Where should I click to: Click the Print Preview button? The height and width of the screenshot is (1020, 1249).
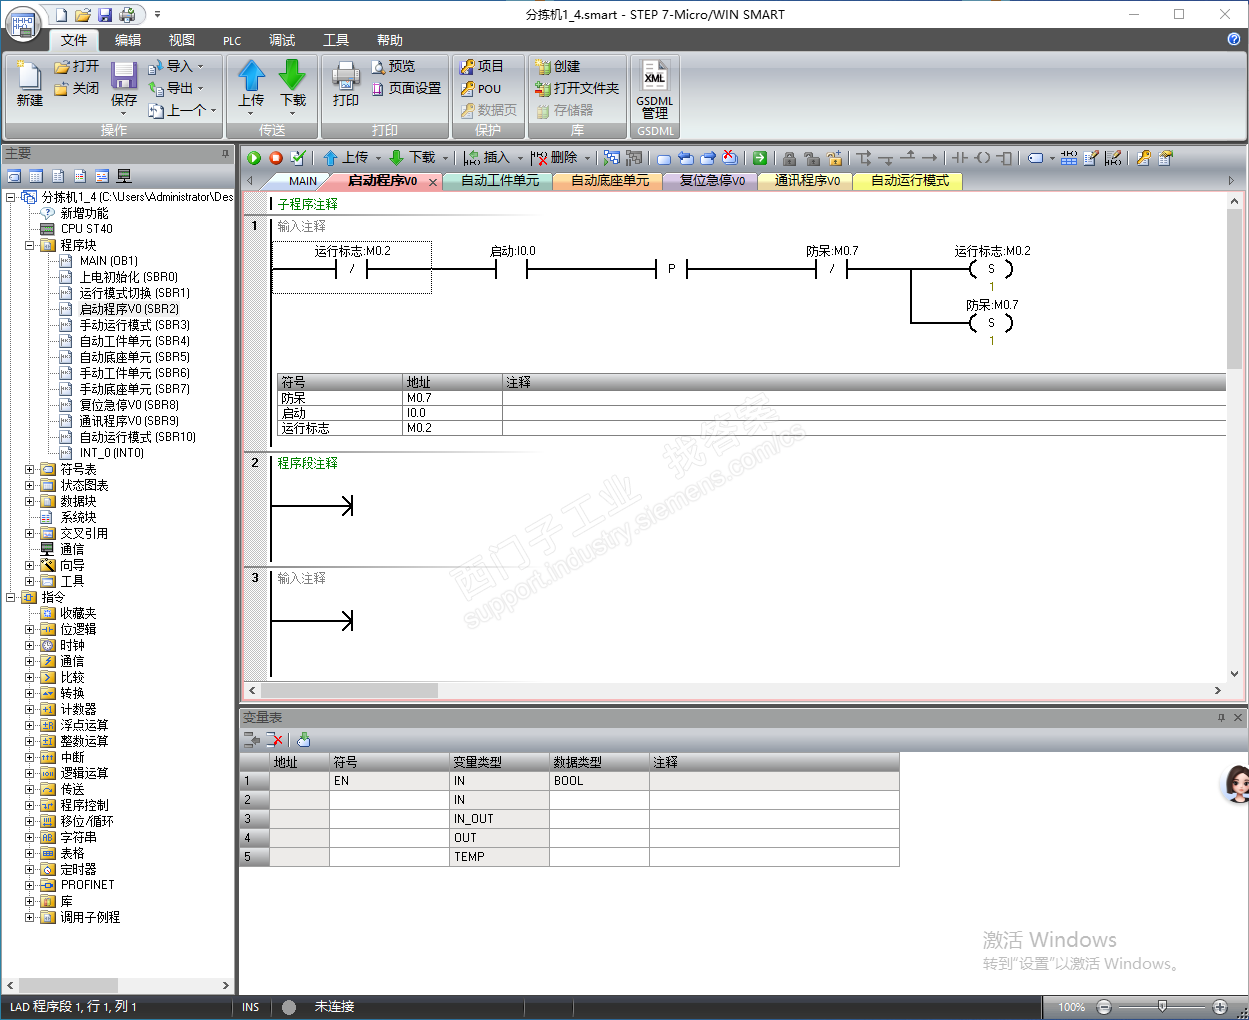click(x=393, y=66)
